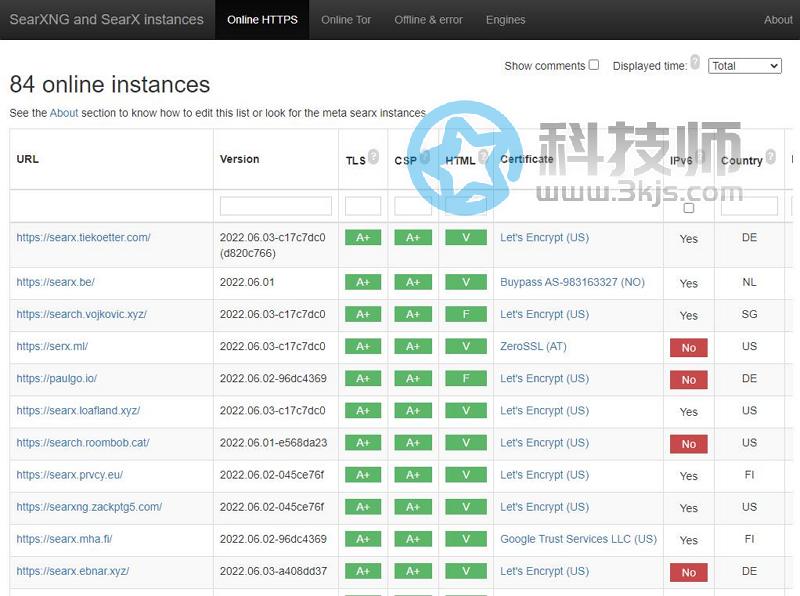Open the Country column help icon
Viewport: 800px width, 596px height.
click(770, 157)
